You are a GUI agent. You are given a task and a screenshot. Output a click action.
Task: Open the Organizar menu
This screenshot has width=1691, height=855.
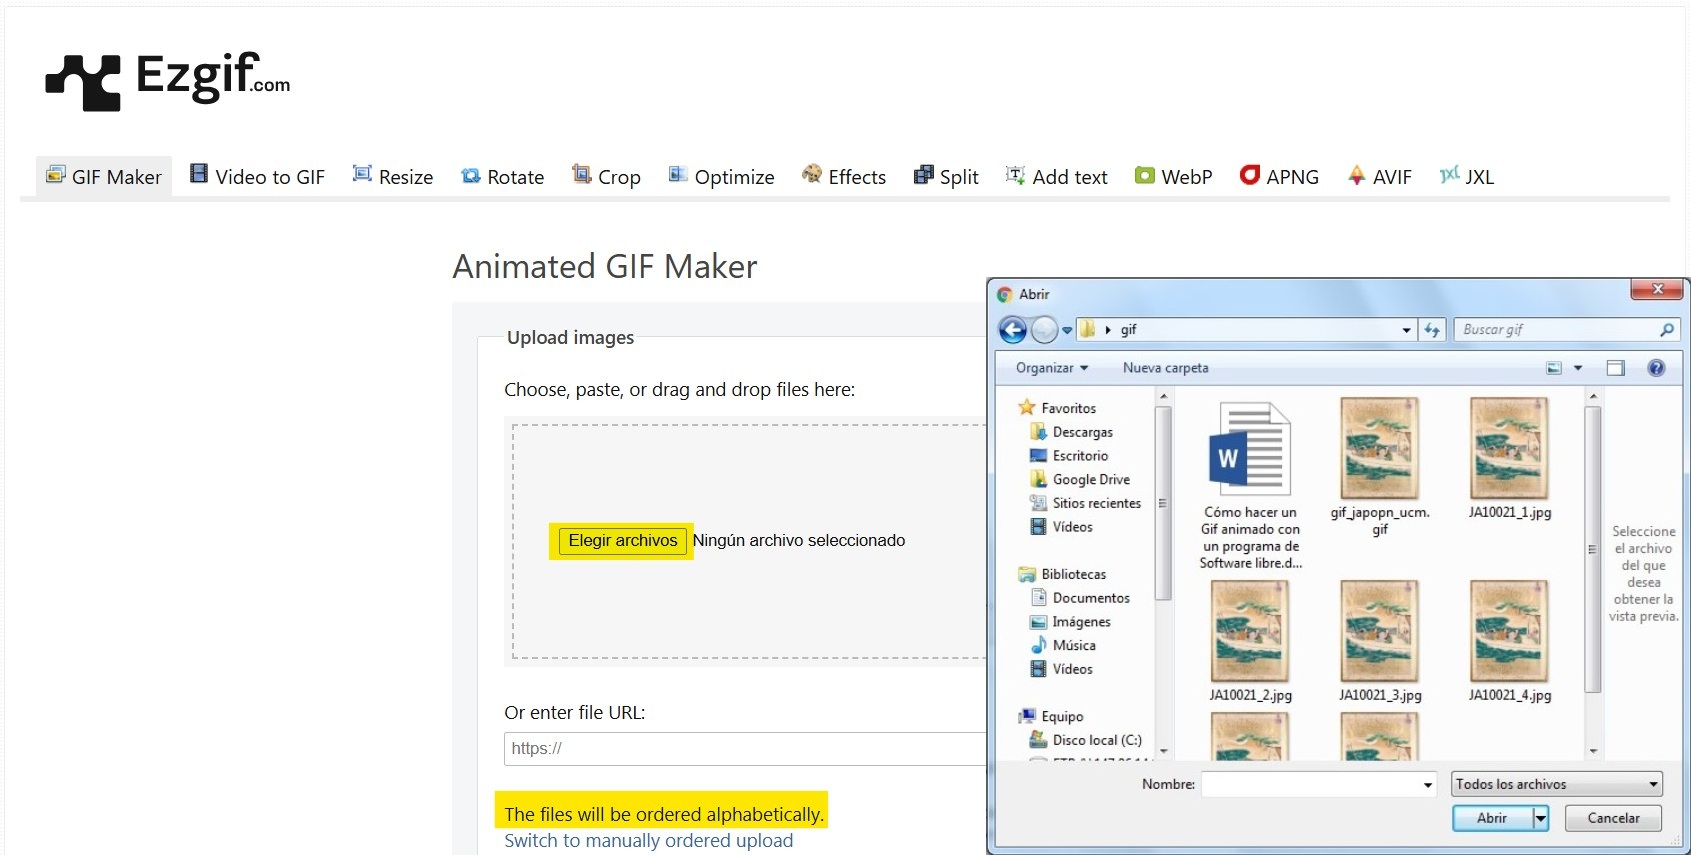tap(1052, 368)
